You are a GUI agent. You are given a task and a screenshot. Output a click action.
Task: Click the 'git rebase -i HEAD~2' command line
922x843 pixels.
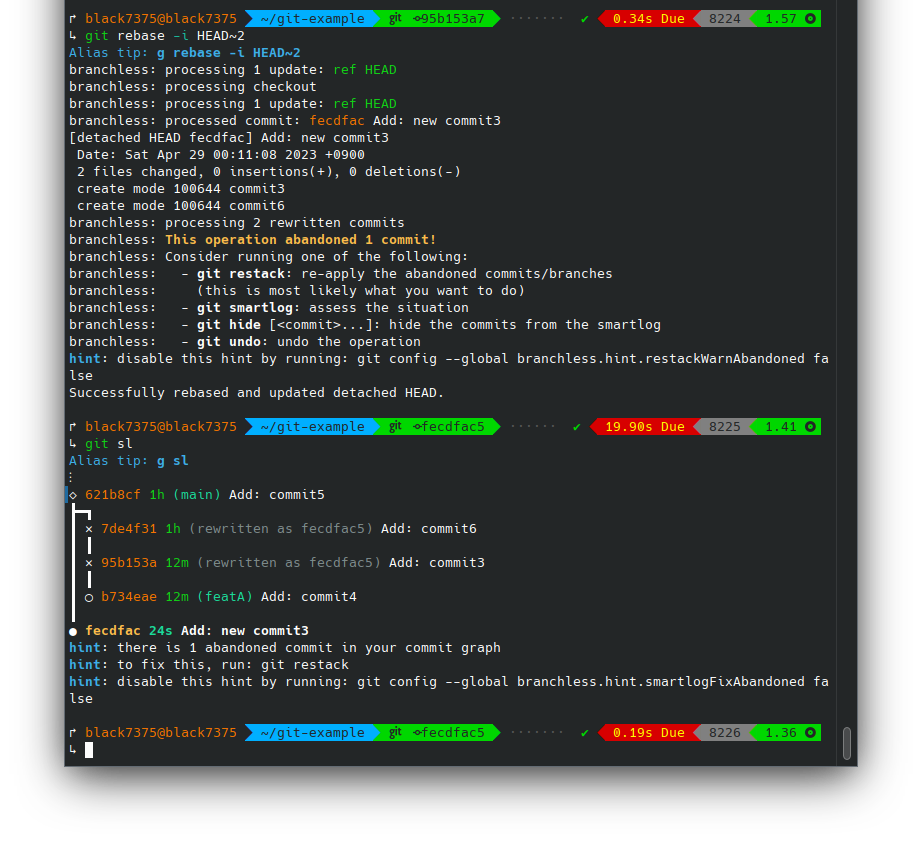coord(165,36)
